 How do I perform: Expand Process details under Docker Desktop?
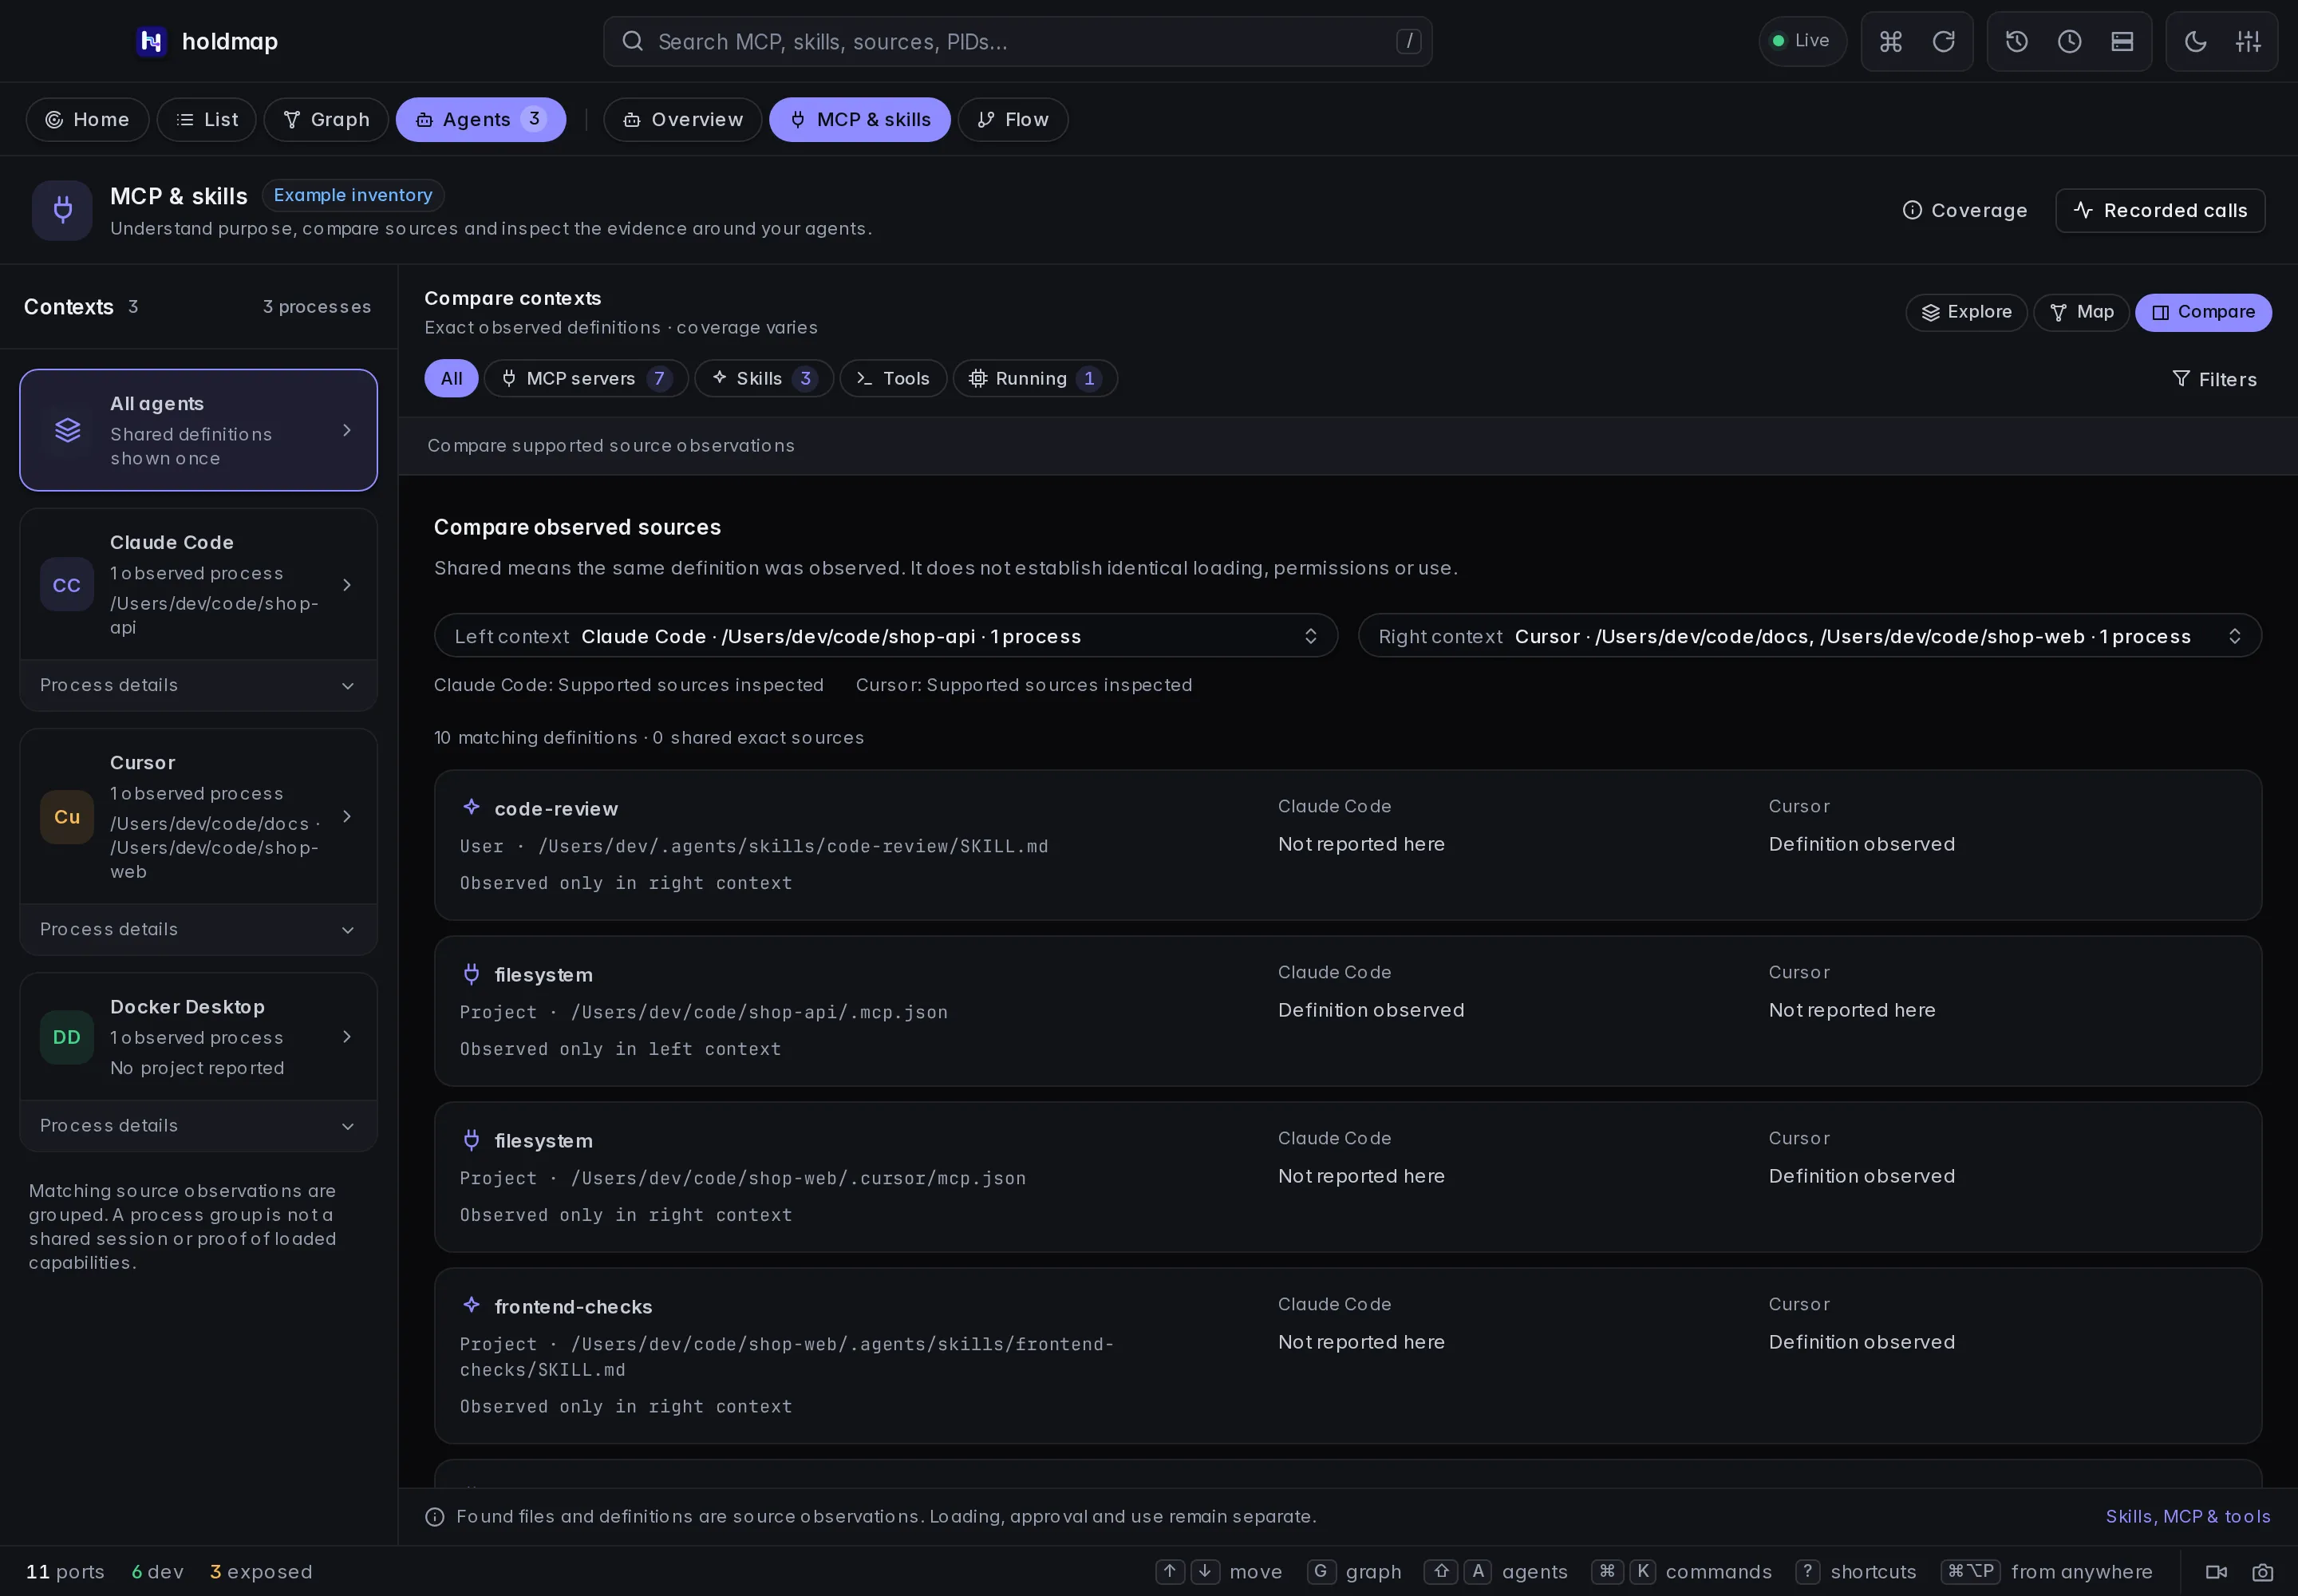198,1125
